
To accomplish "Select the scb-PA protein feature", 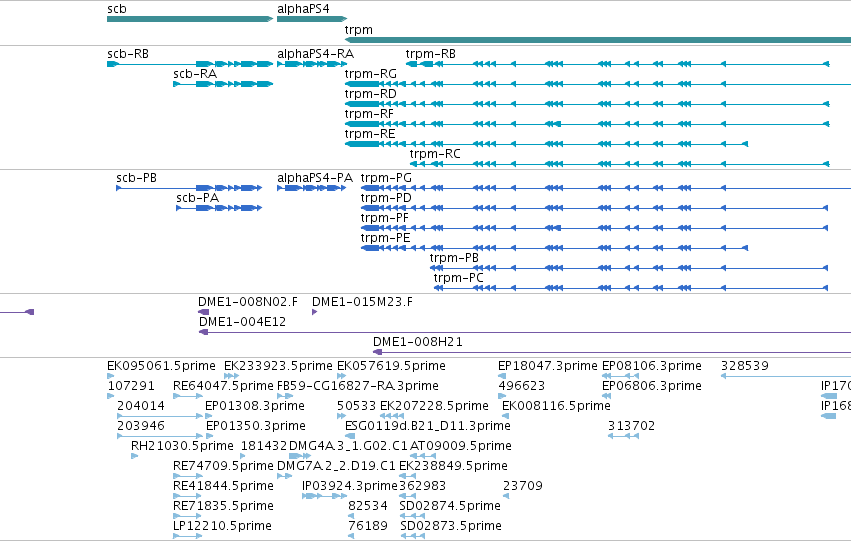I will coord(219,208).
